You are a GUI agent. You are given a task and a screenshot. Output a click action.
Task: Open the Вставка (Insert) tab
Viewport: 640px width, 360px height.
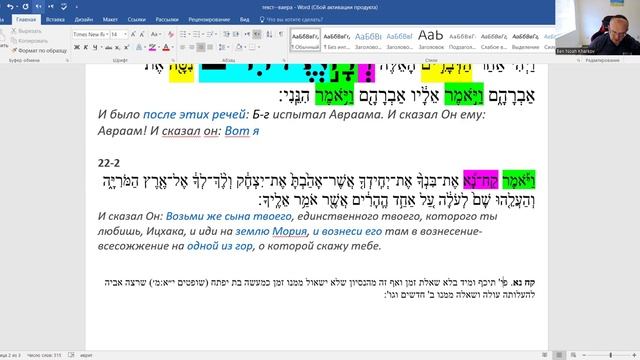click(x=55, y=19)
